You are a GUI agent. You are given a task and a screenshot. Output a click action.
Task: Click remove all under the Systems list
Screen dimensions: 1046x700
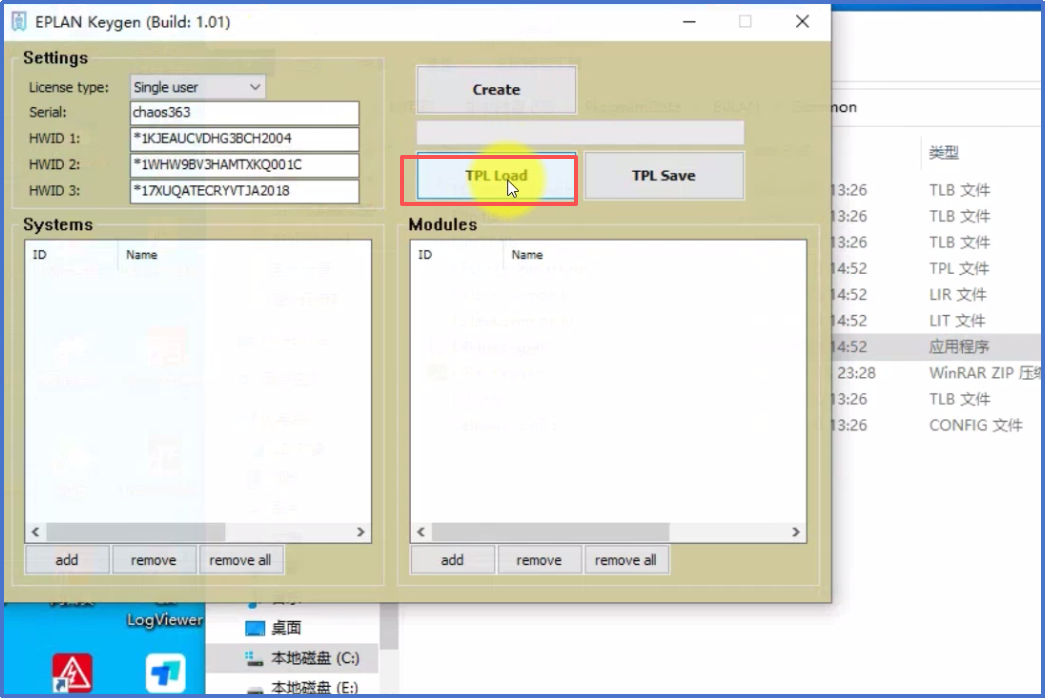[x=240, y=560]
